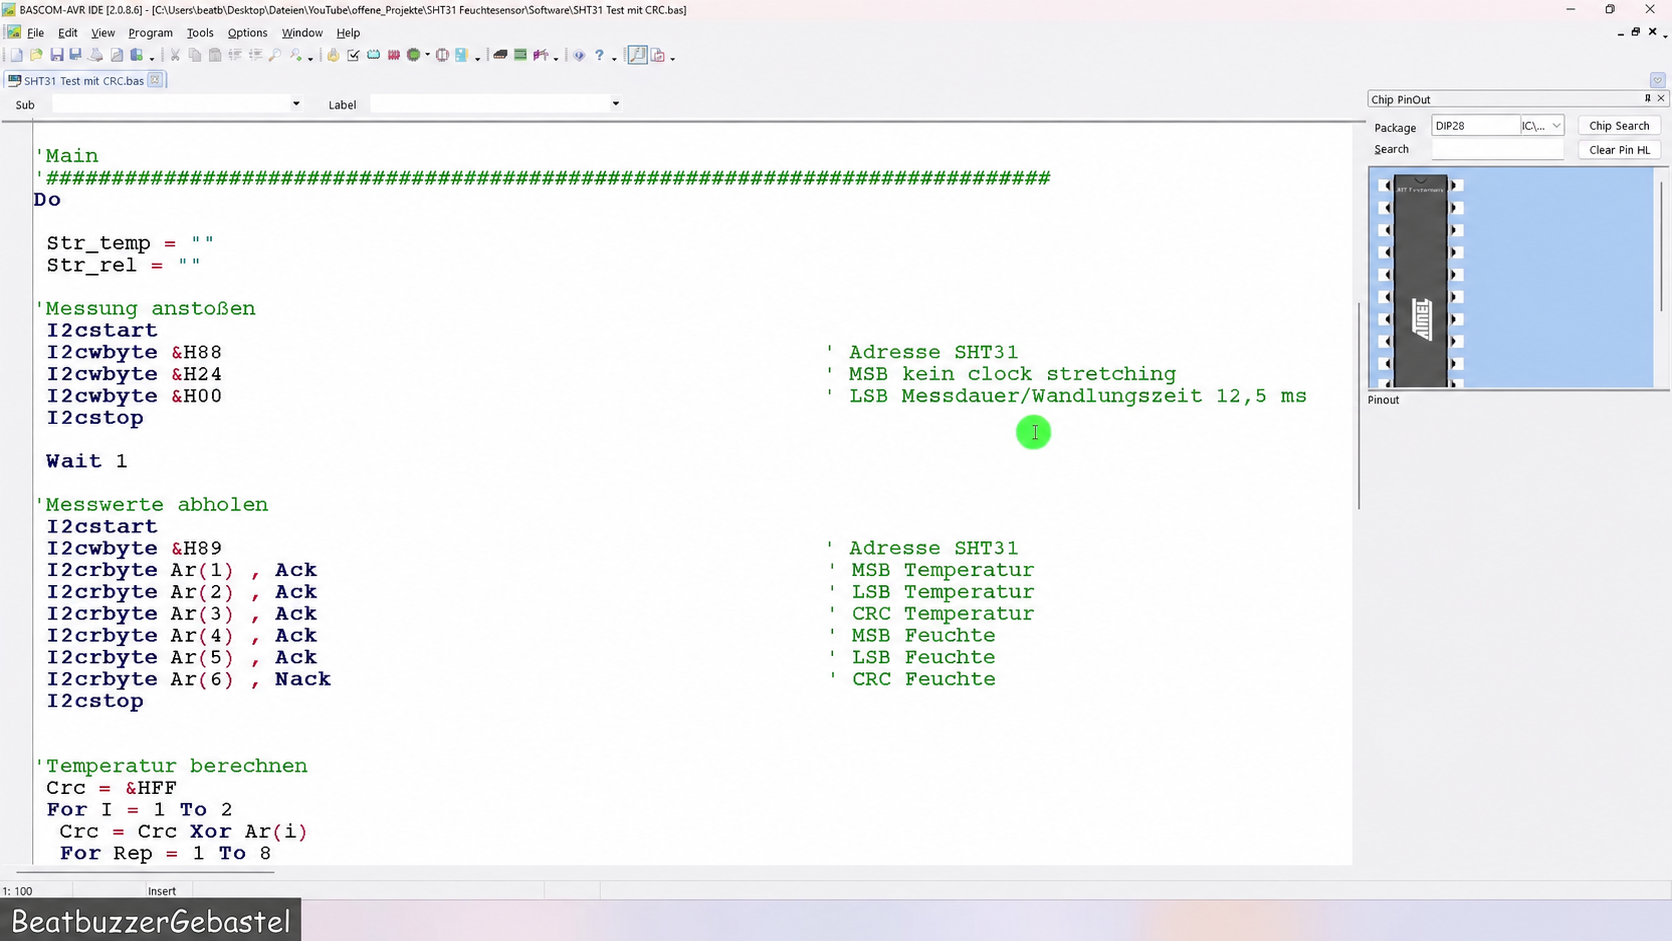Expand the arrow at the far right of the tab bar
Viewport: 1672px width, 941px height.
[1657, 81]
